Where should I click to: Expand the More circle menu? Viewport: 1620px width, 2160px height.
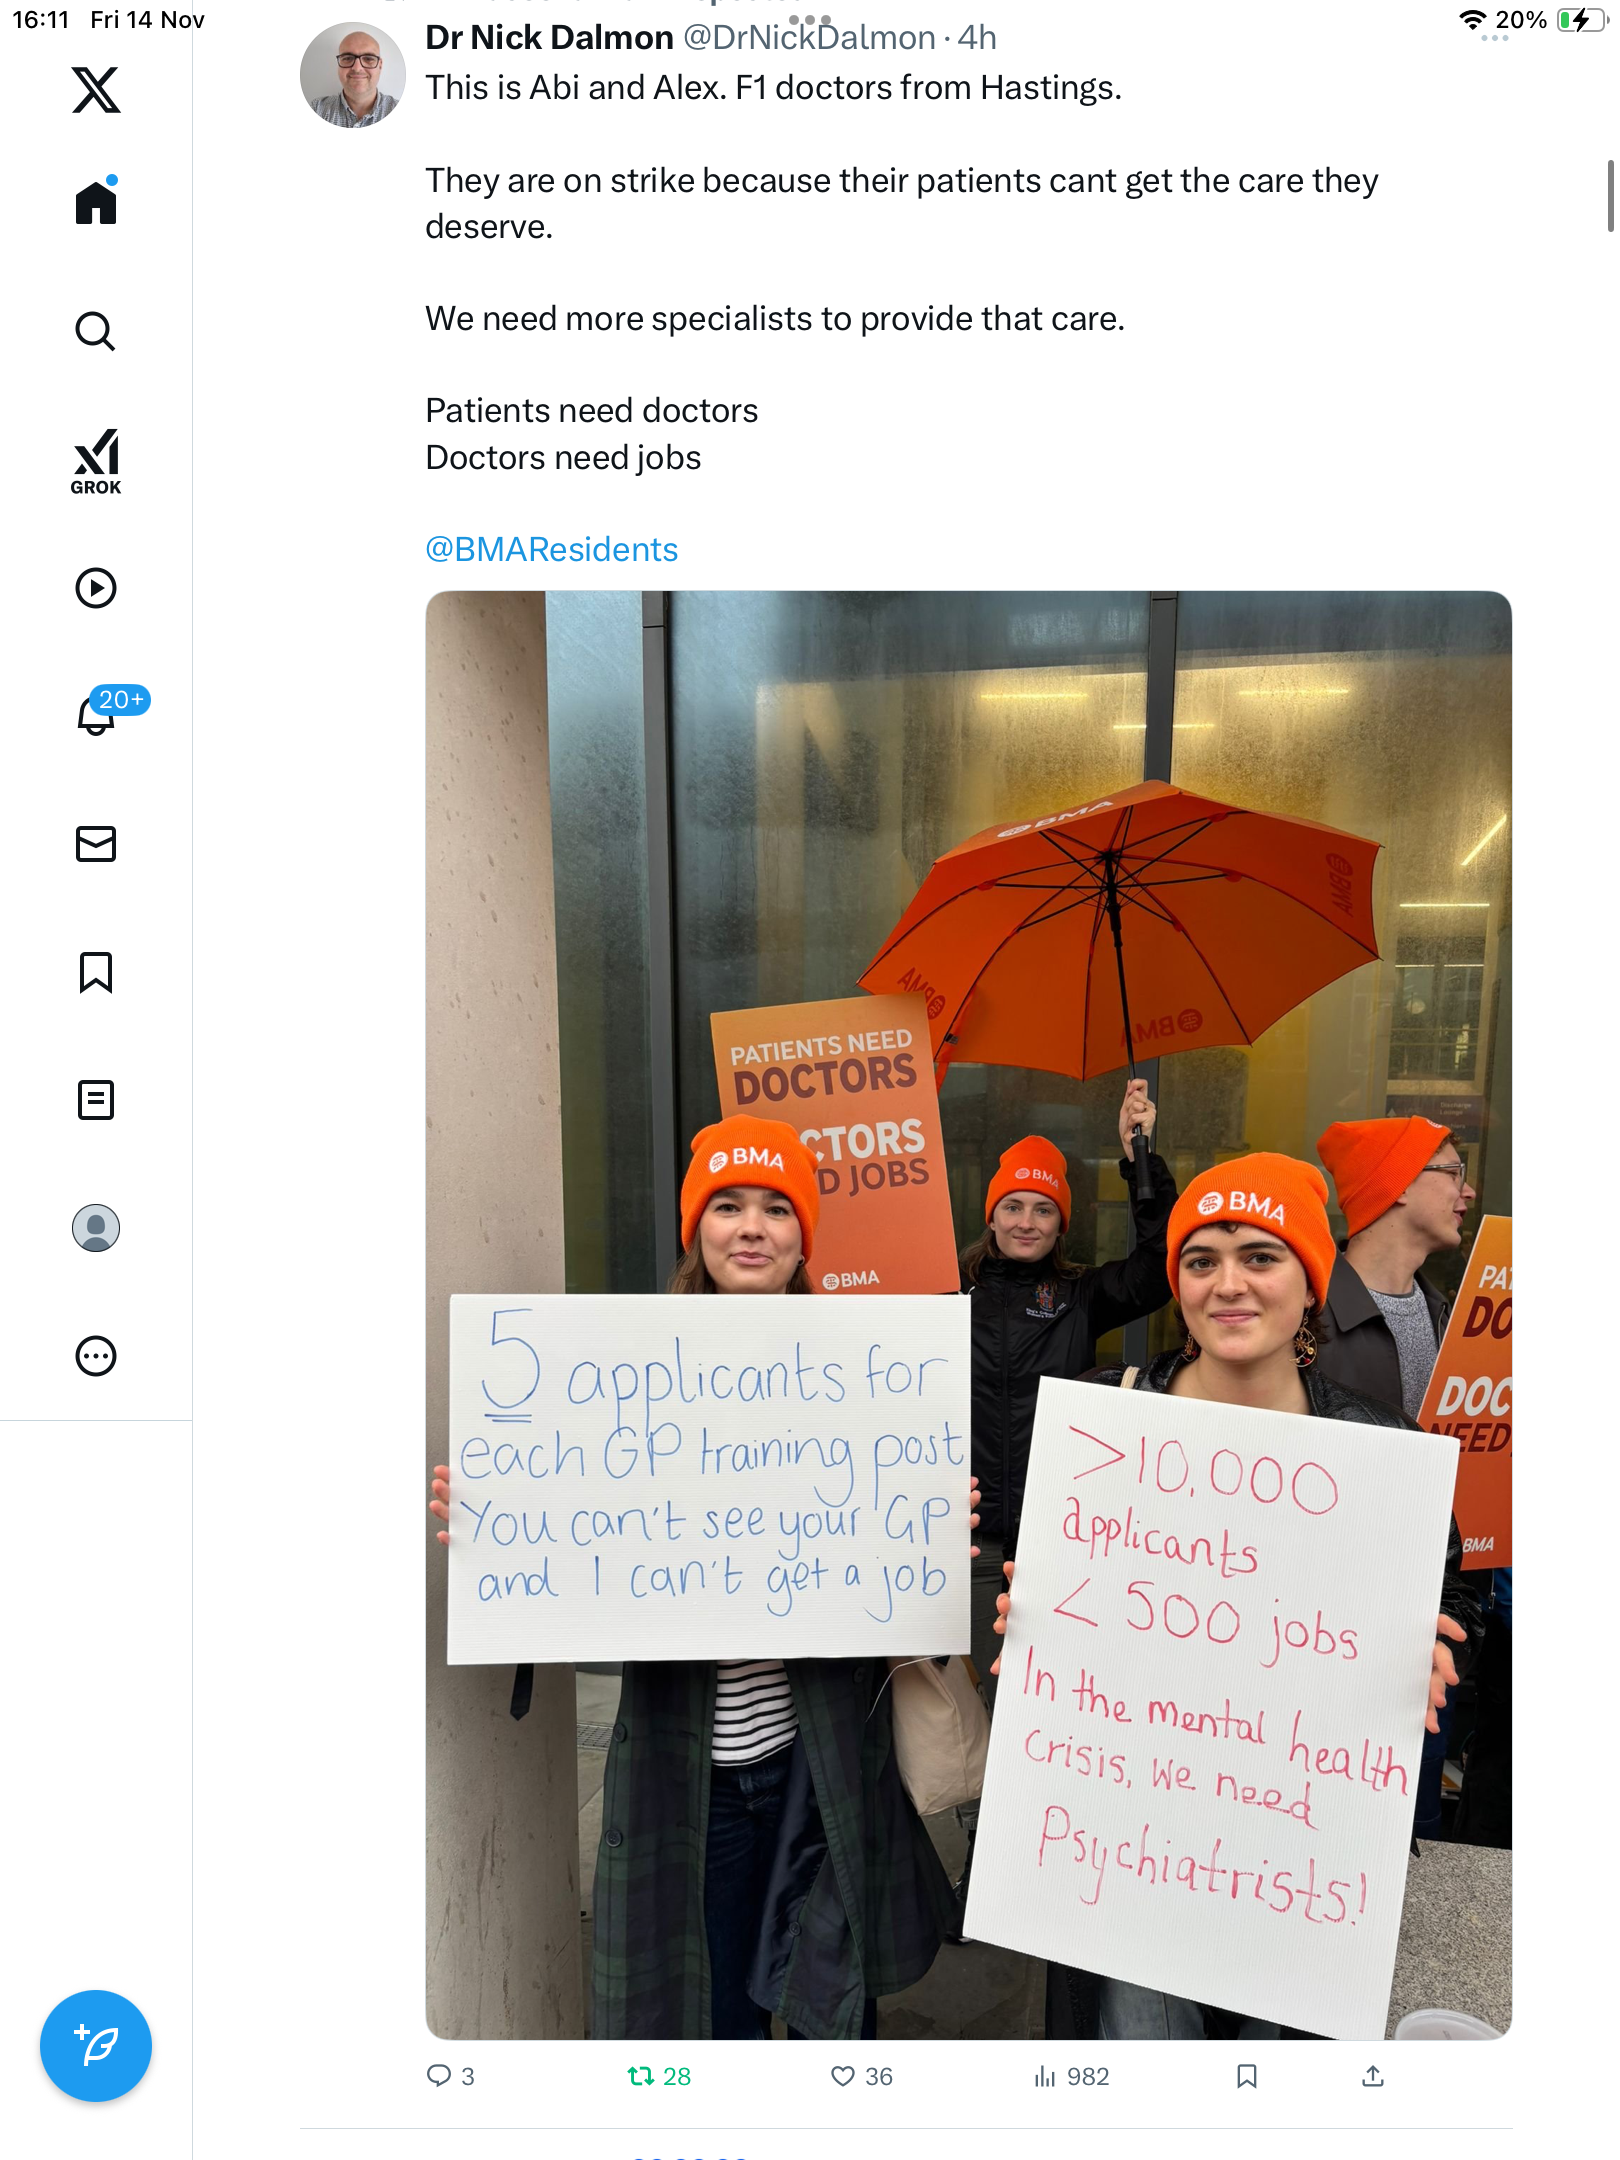pyautogui.click(x=96, y=1356)
